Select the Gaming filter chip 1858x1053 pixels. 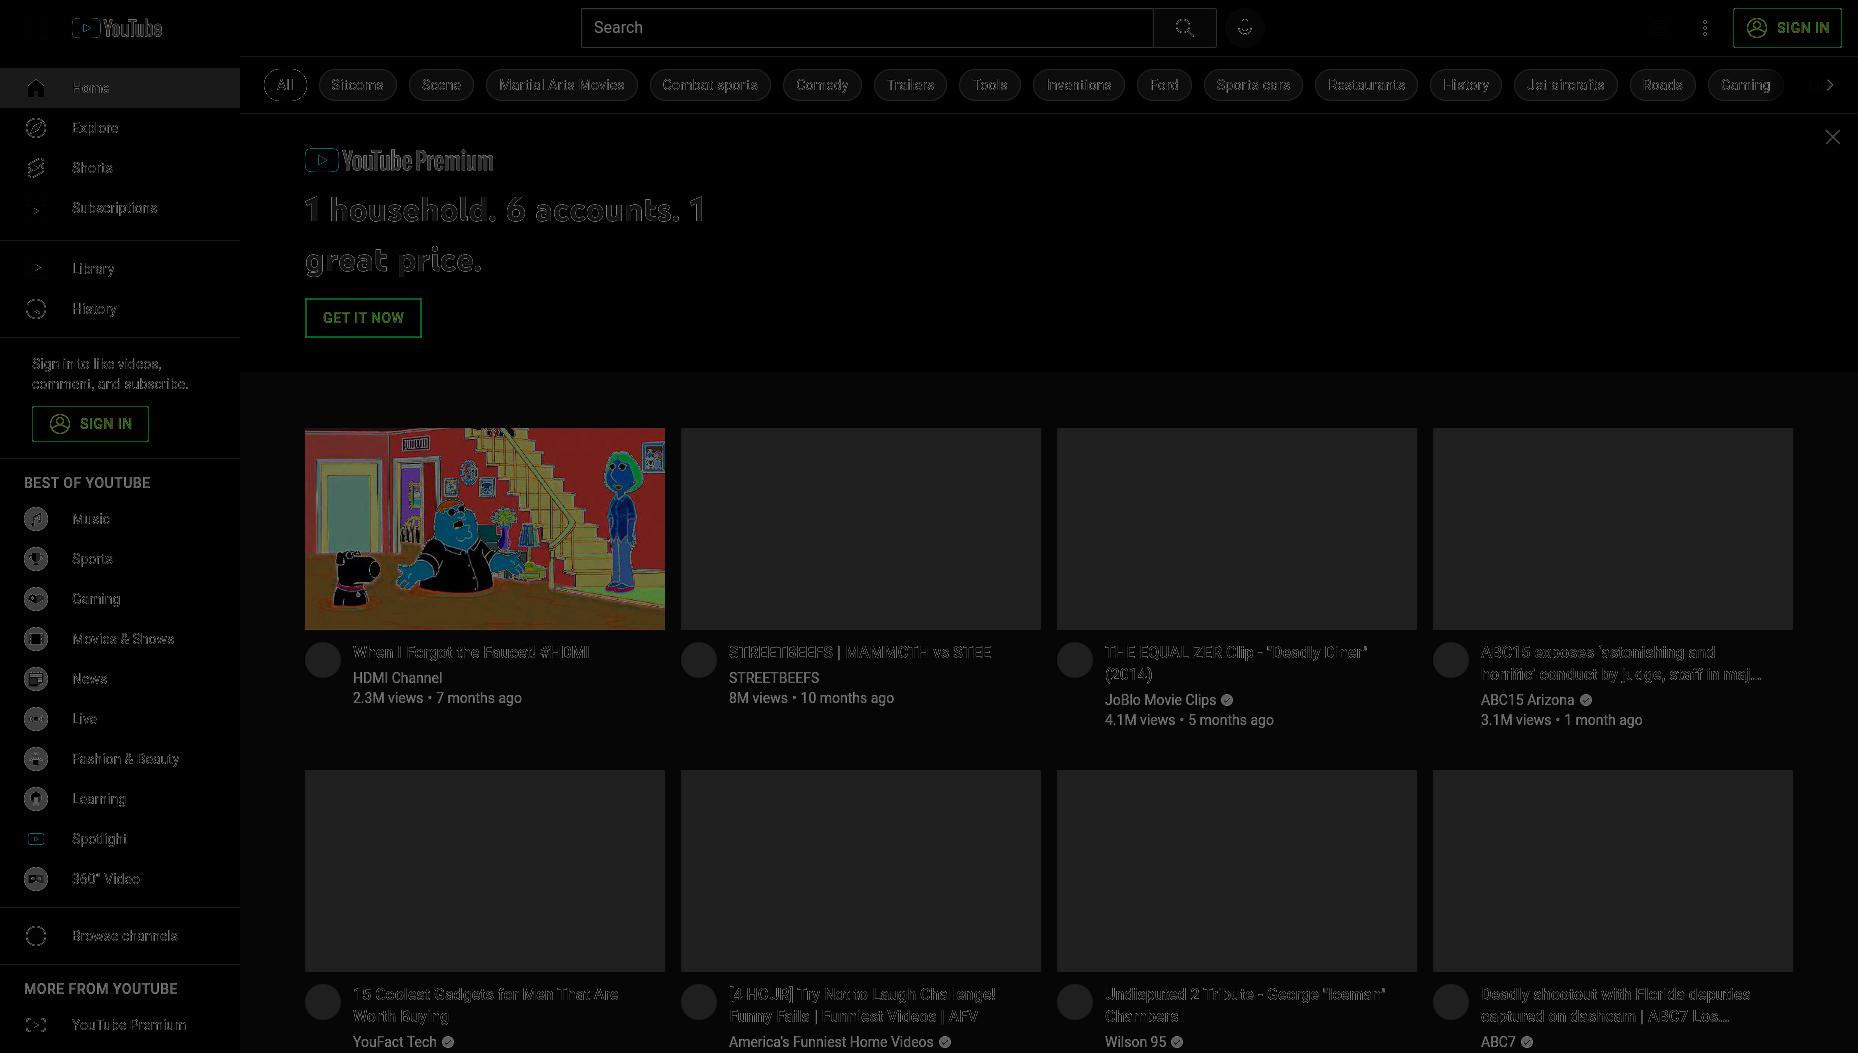click(x=1745, y=85)
